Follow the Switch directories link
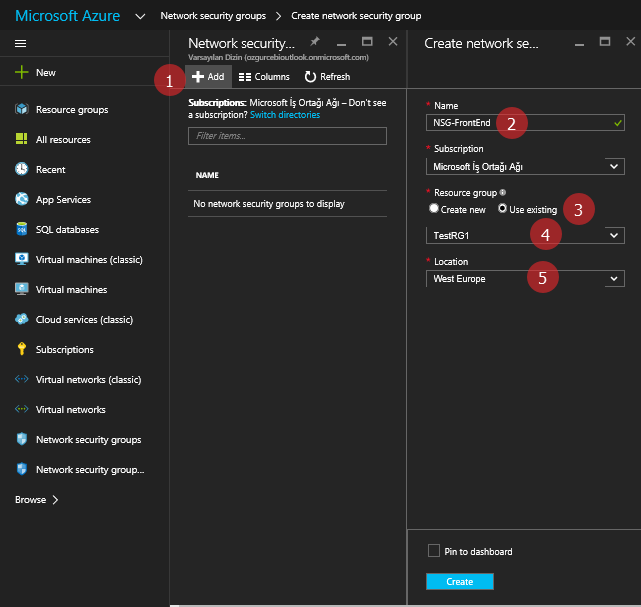 pyautogui.click(x=285, y=115)
